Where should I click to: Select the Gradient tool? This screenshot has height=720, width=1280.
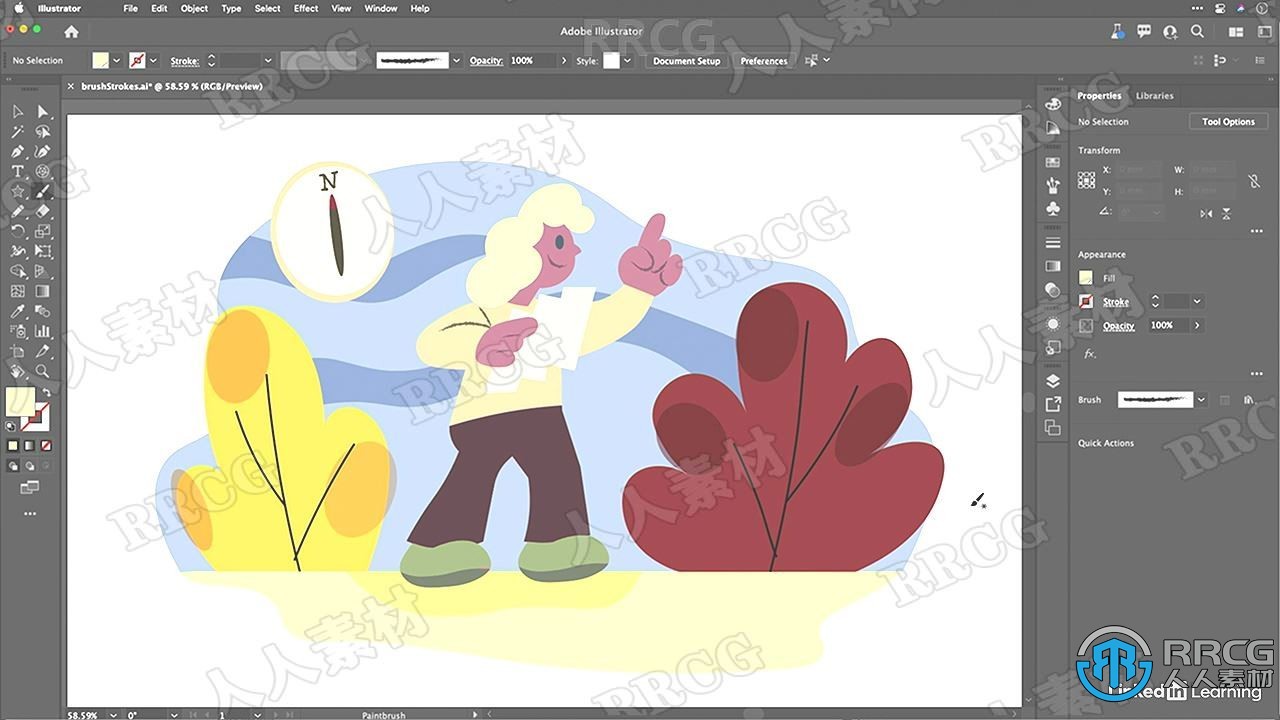pos(43,292)
